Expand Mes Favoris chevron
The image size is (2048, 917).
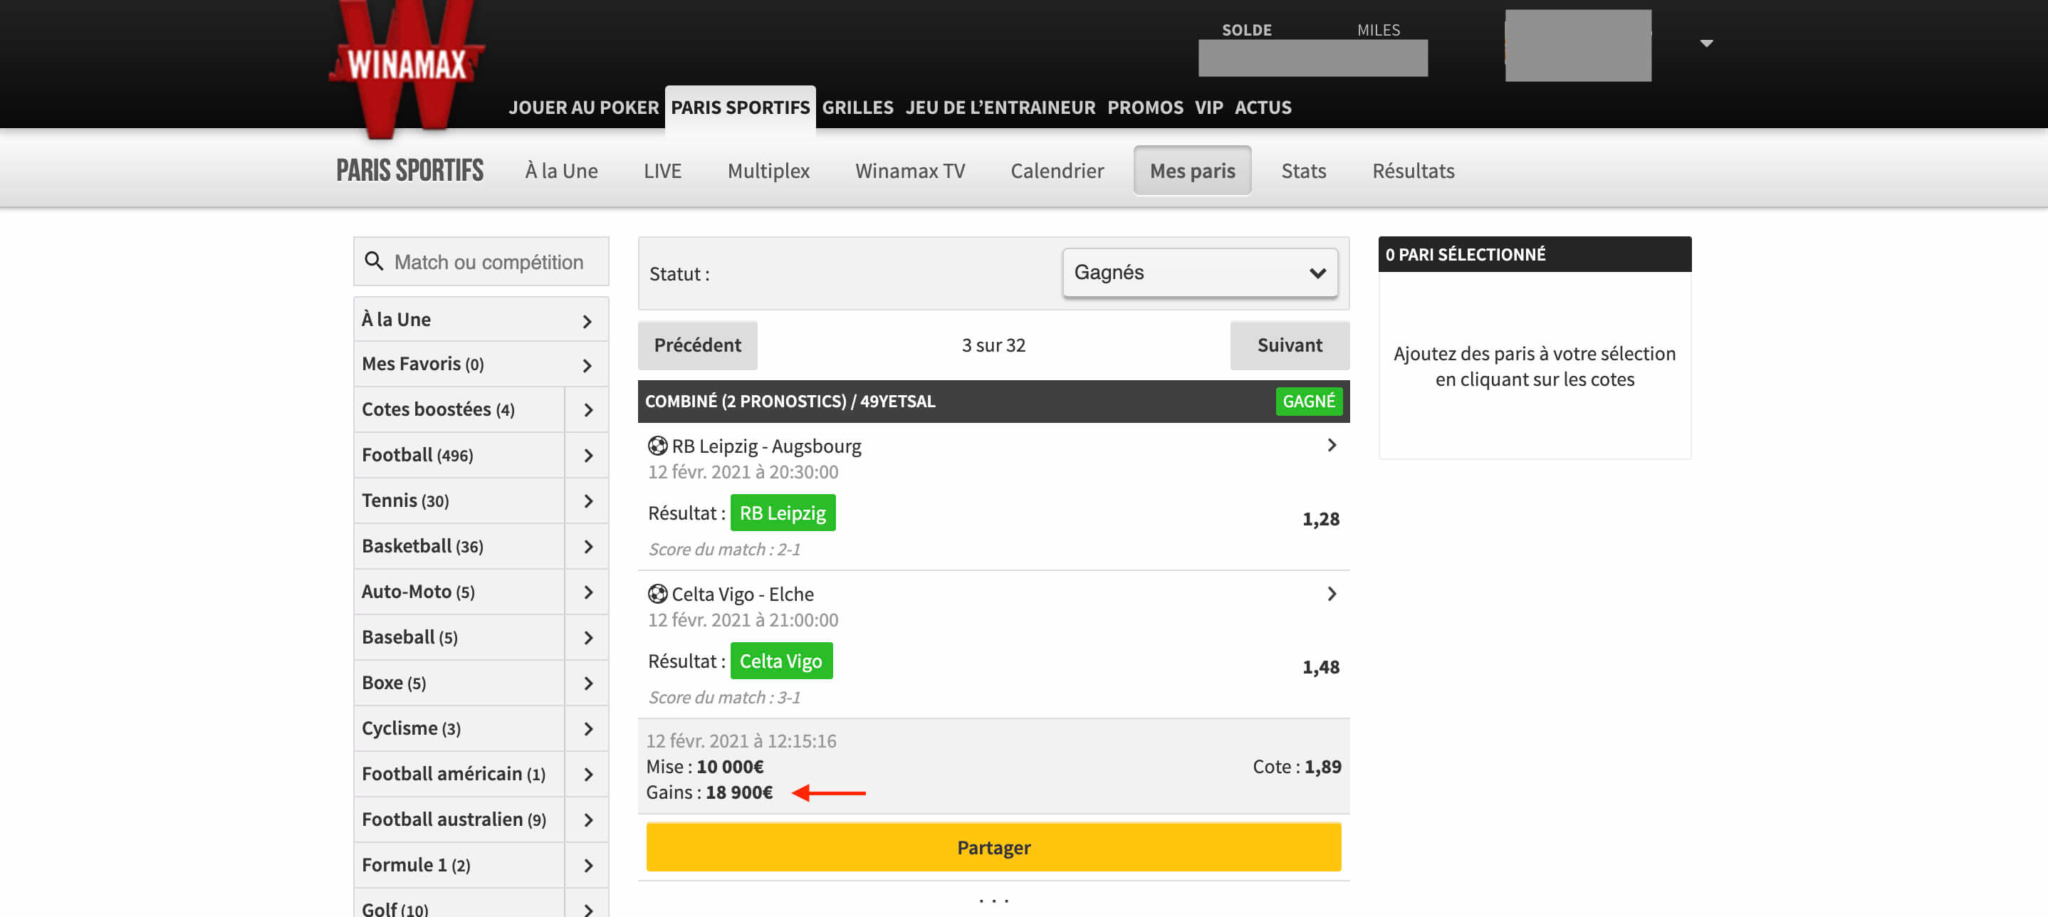(x=588, y=365)
